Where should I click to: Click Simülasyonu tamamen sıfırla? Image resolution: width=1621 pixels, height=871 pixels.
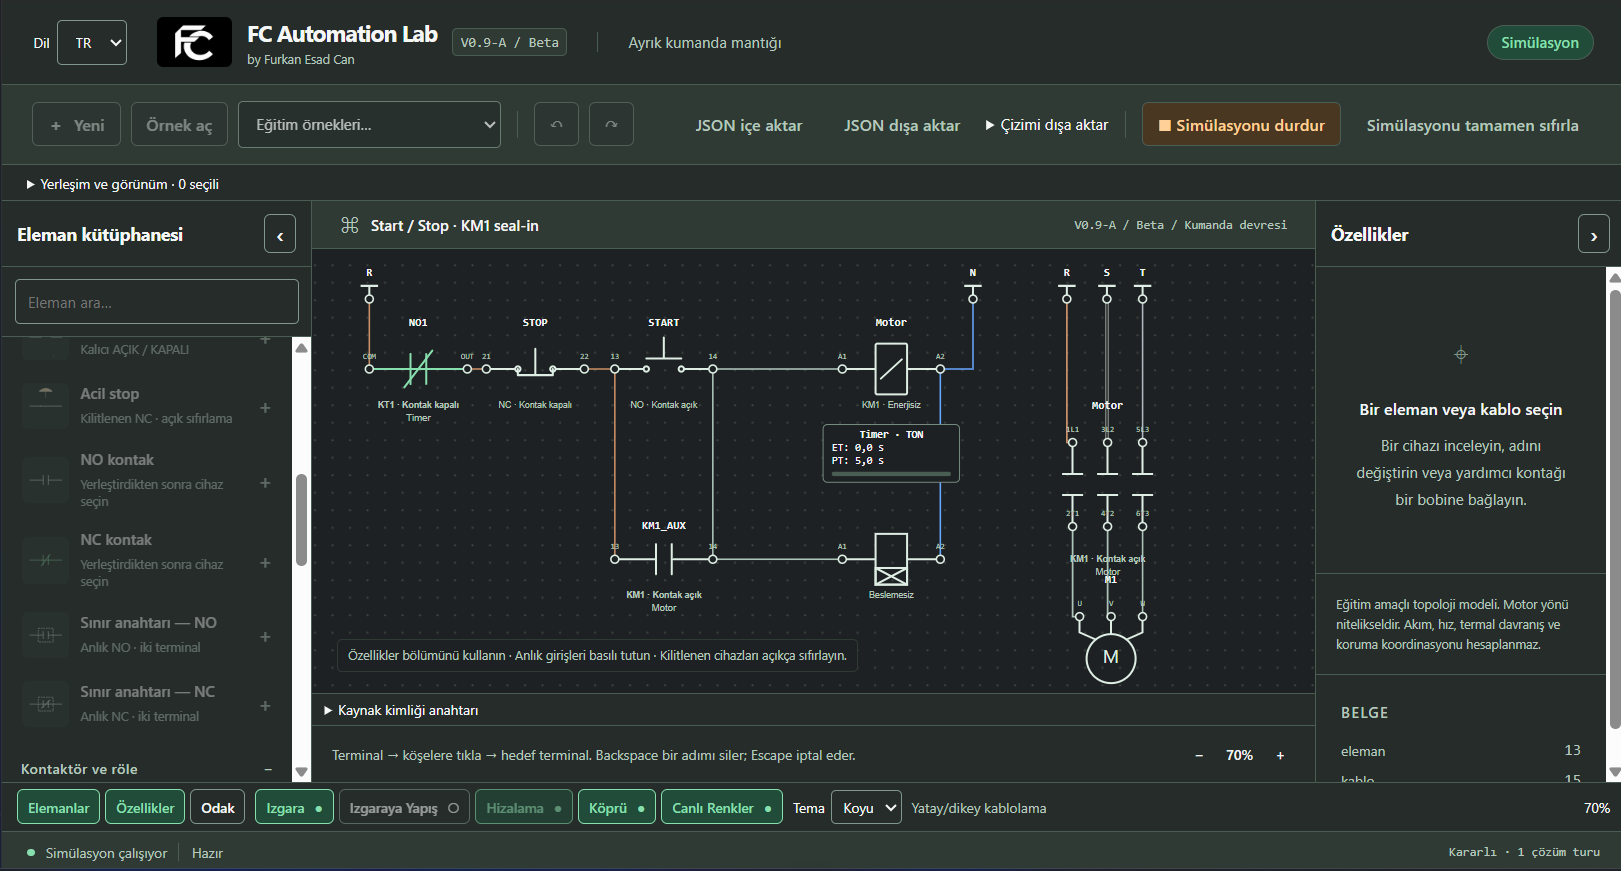coord(1473,125)
